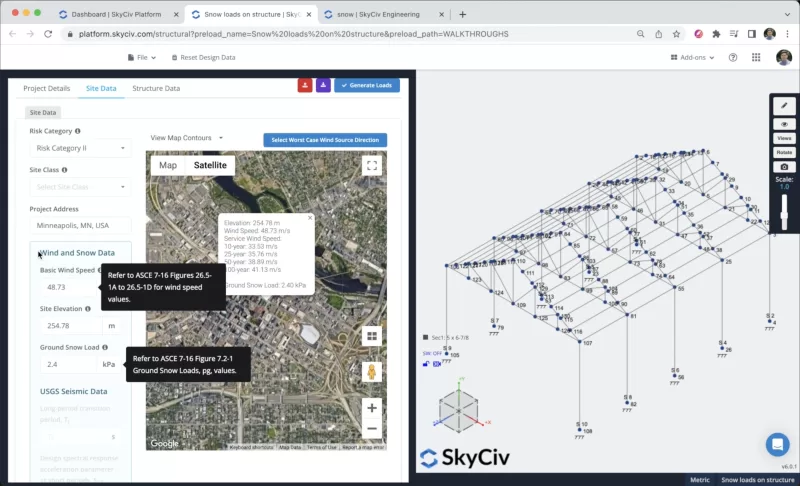
Task: Open the apps grid icon
Action: [x=756, y=58]
